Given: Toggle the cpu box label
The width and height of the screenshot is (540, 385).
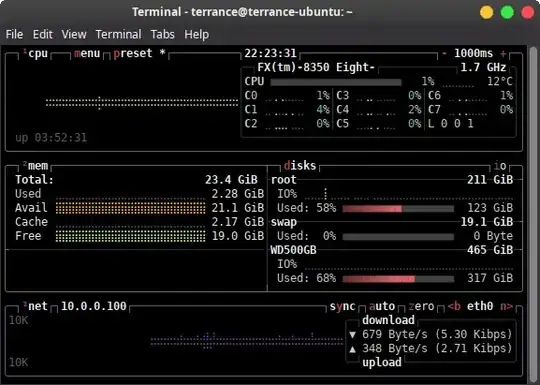Looking at the screenshot, I should (x=38, y=54).
